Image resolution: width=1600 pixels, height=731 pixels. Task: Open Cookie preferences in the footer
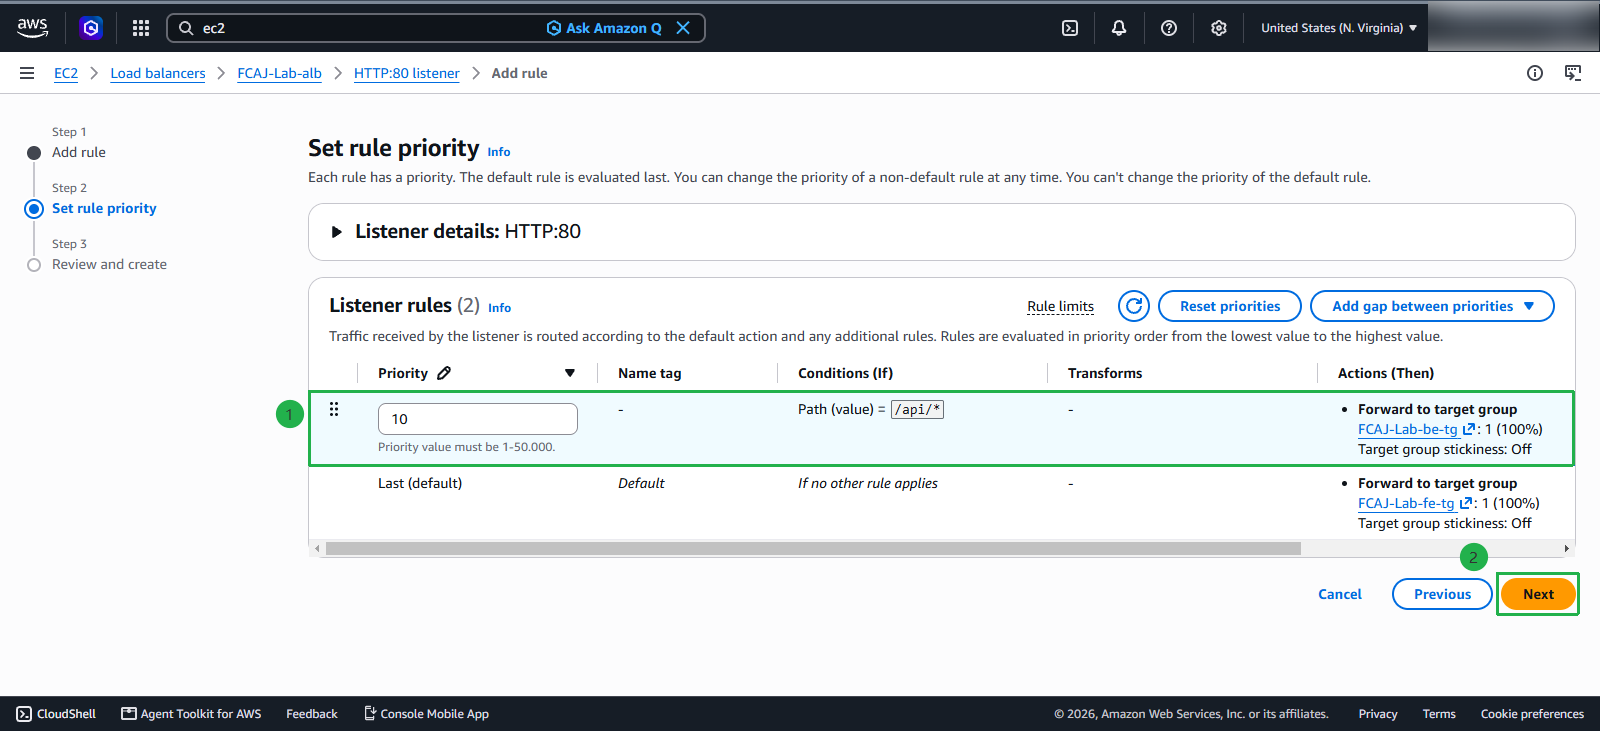click(x=1532, y=714)
